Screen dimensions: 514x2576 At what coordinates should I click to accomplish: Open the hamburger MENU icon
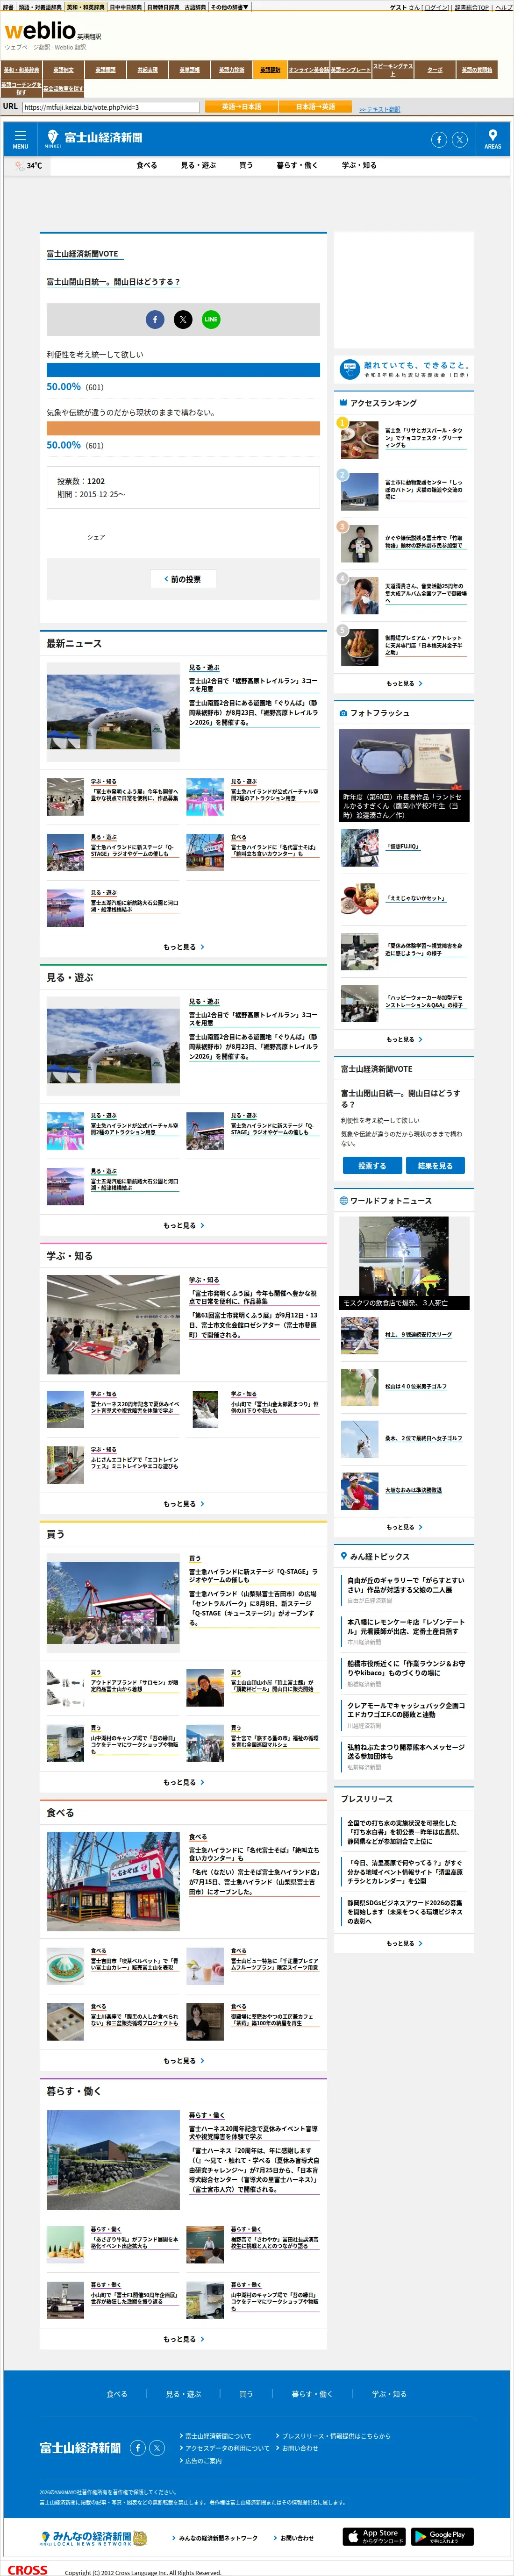pos(20,139)
